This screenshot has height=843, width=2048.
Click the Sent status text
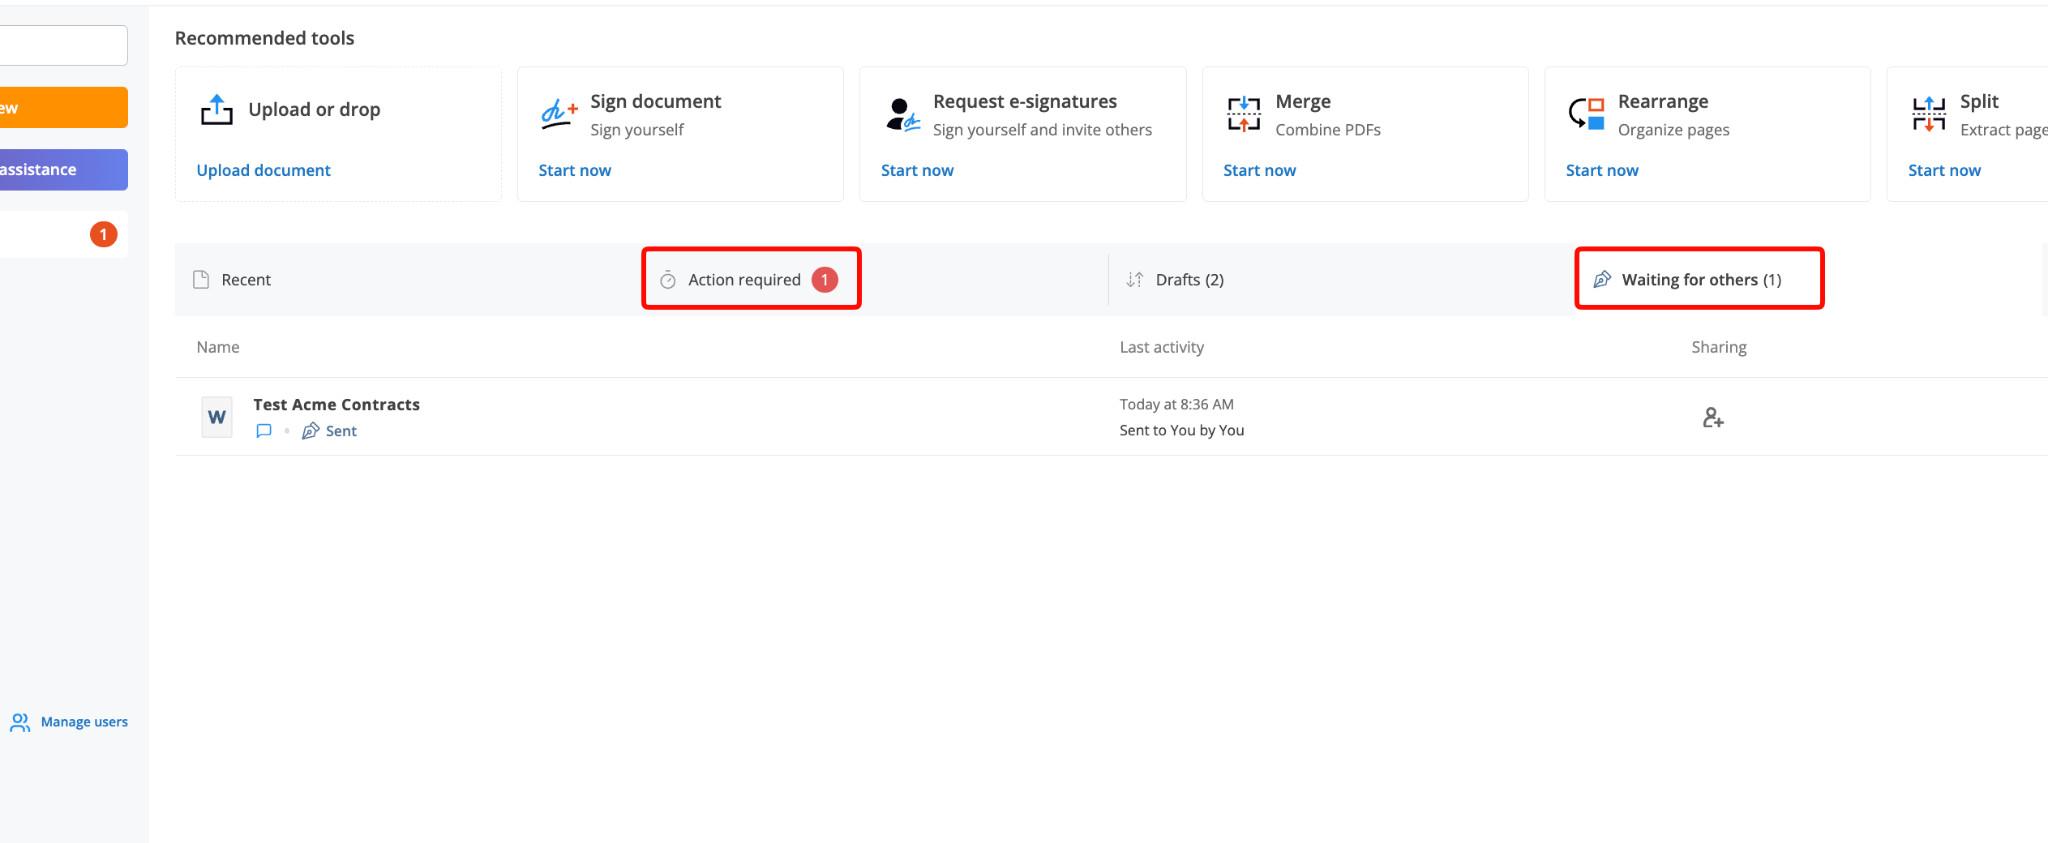coord(341,431)
